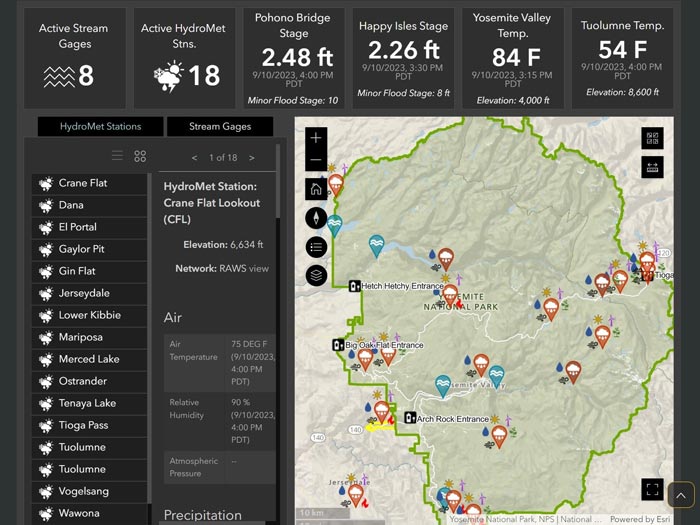
Task: Click the station details panel scrollbar
Action: coord(278,181)
